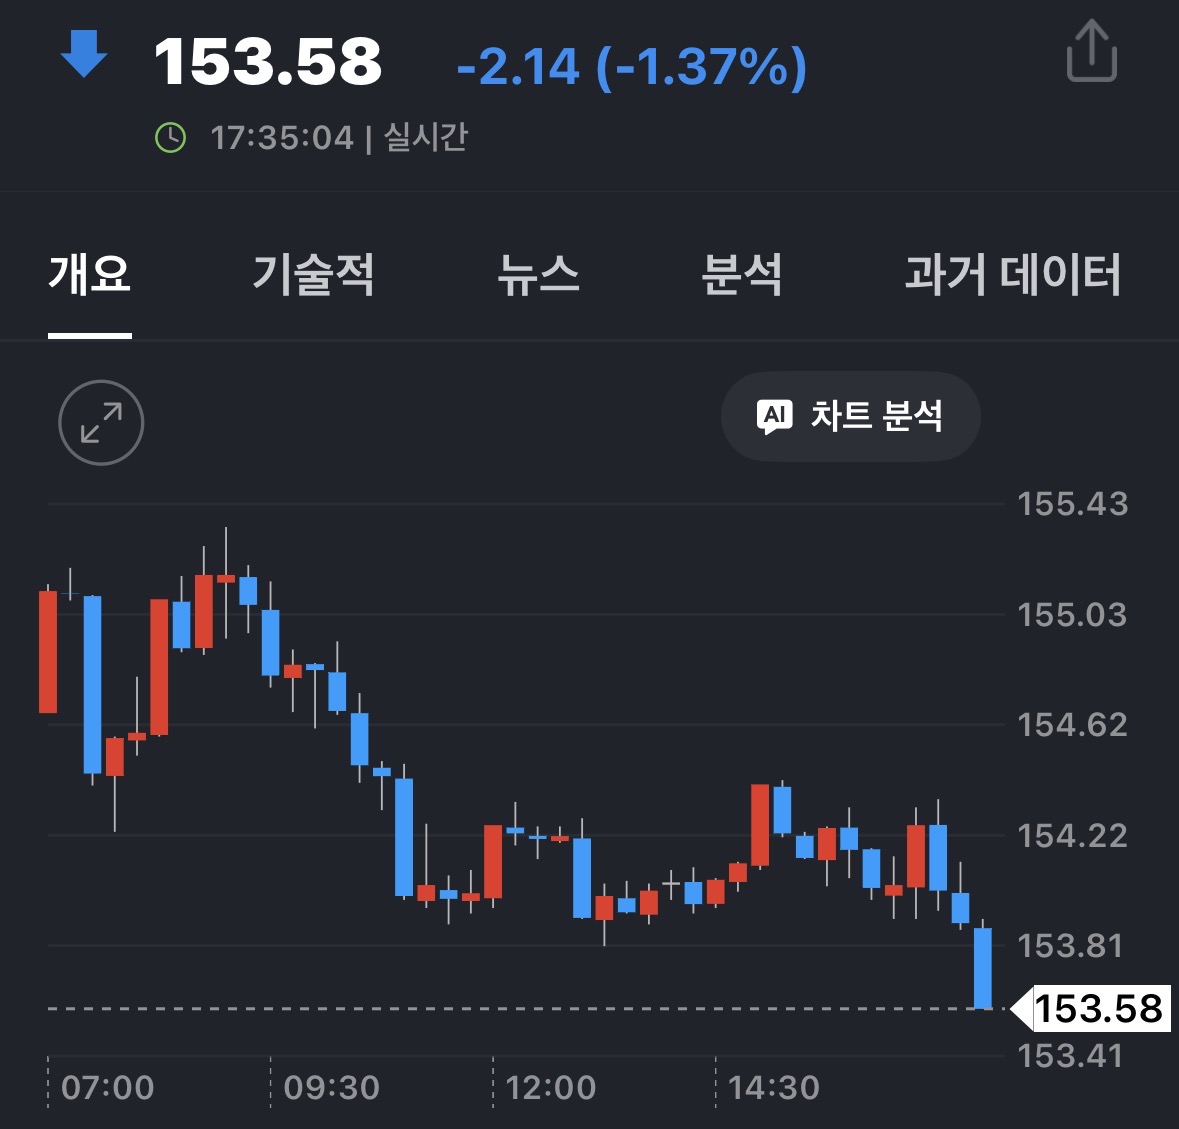
Task: Tap the blue down arrow price indicator
Action: click(x=83, y=53)
